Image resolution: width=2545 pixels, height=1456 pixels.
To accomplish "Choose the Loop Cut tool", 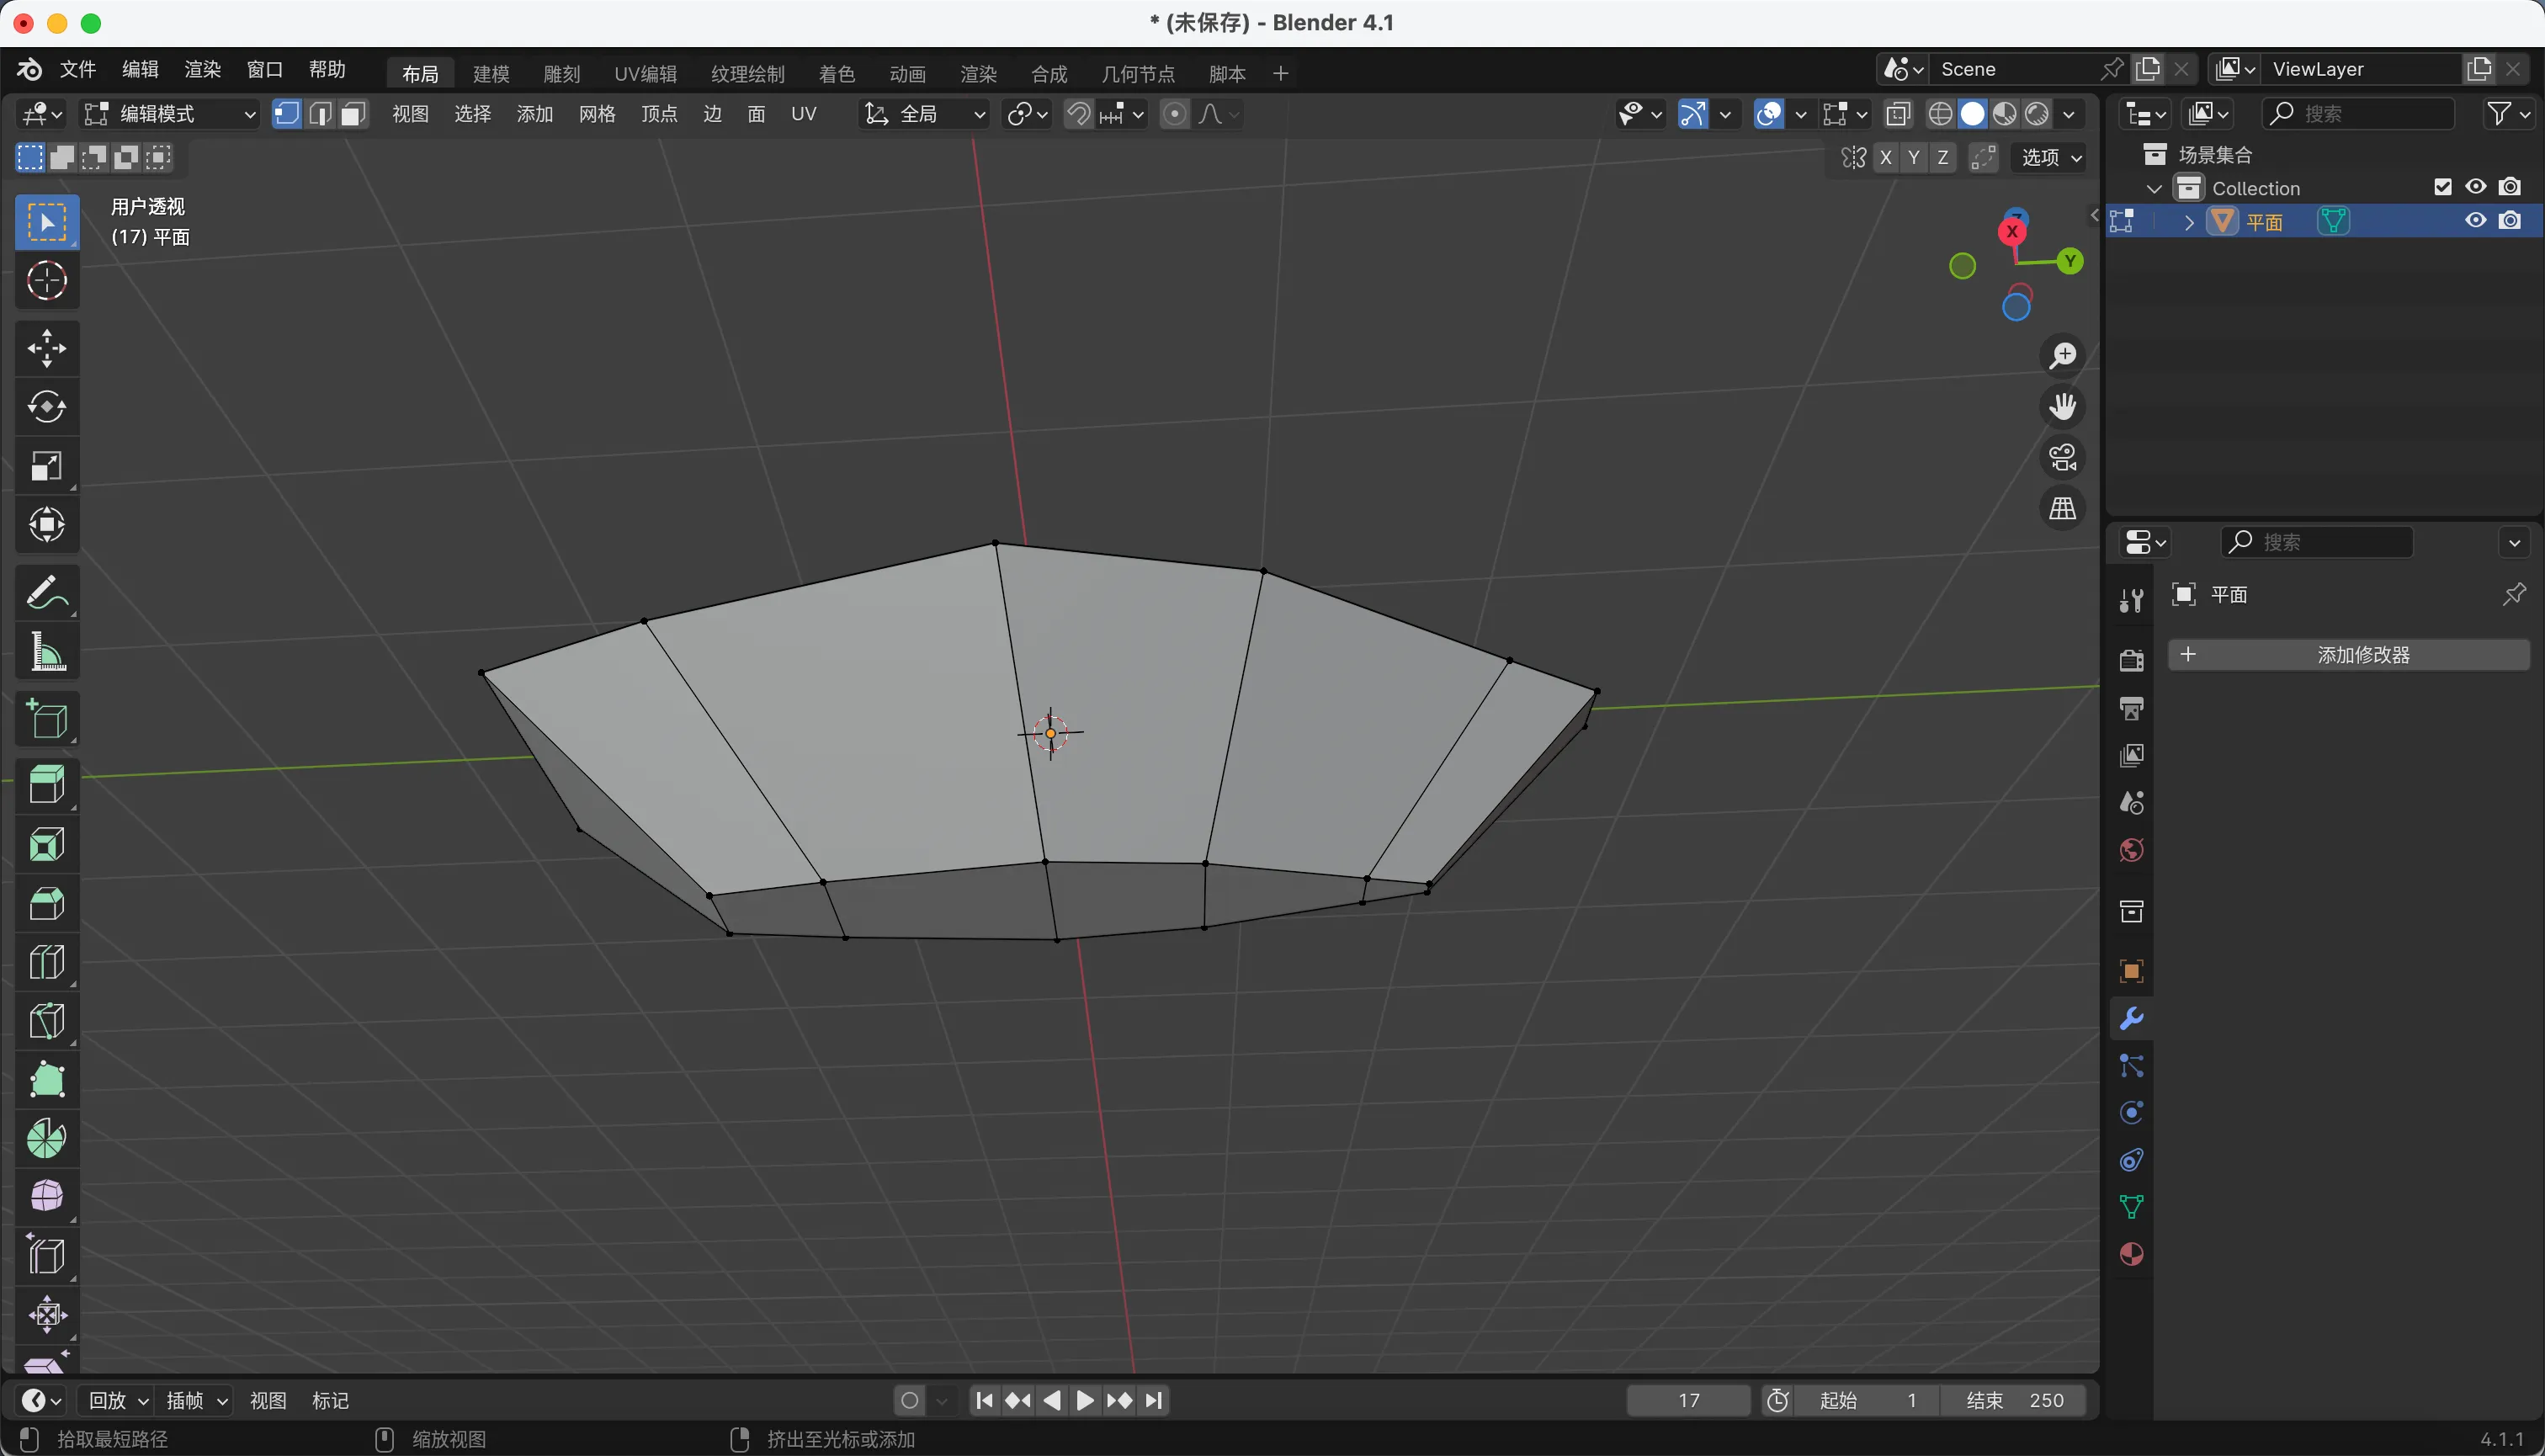I will (46, 962).
